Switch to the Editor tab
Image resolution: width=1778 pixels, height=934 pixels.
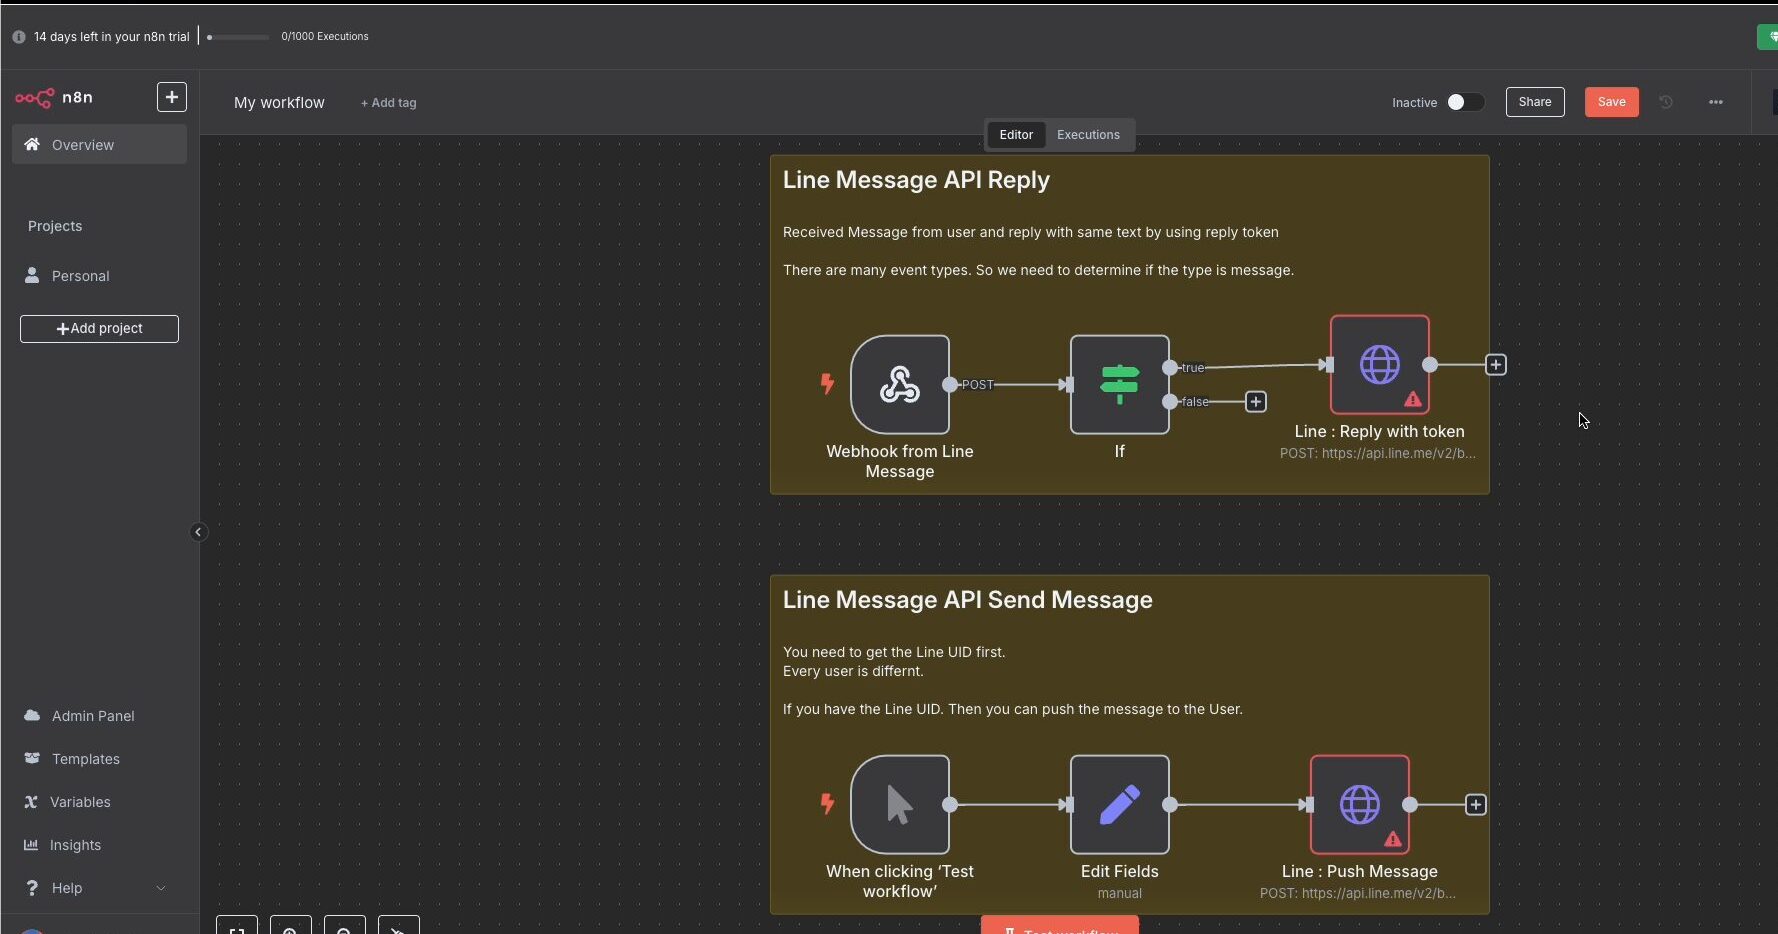(1016, 135)
